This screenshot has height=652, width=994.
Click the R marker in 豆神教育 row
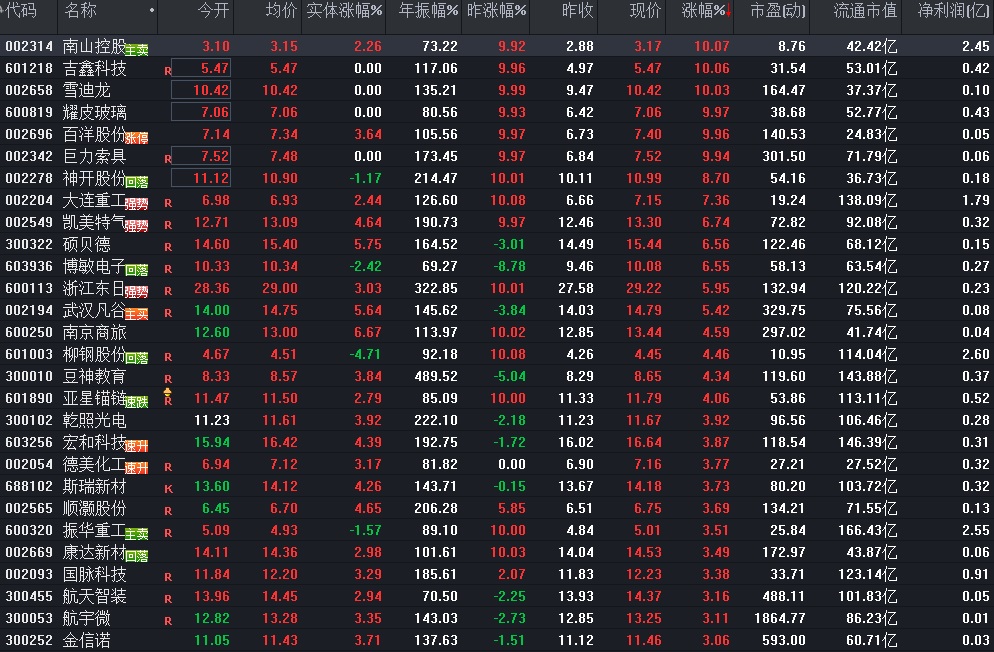tap(168, 380)
